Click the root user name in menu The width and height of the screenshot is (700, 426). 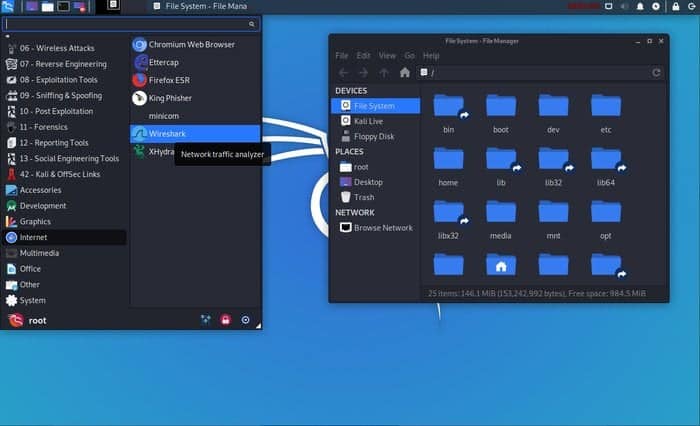tap(38, 321)
